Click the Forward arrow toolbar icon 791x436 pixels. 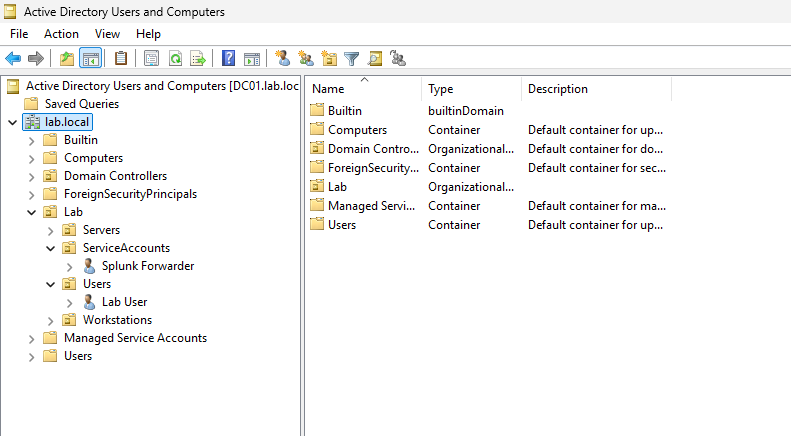[36, 59]
